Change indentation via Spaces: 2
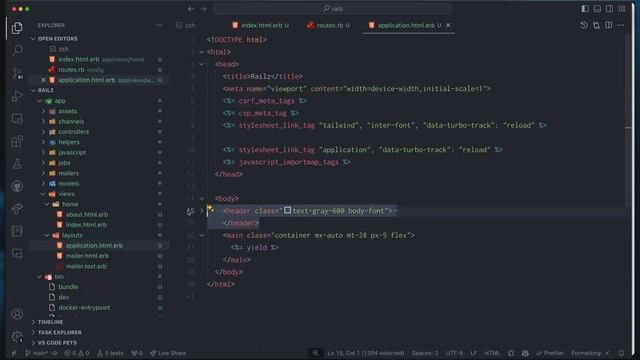The image size is (640, 360). pos(425,353)
